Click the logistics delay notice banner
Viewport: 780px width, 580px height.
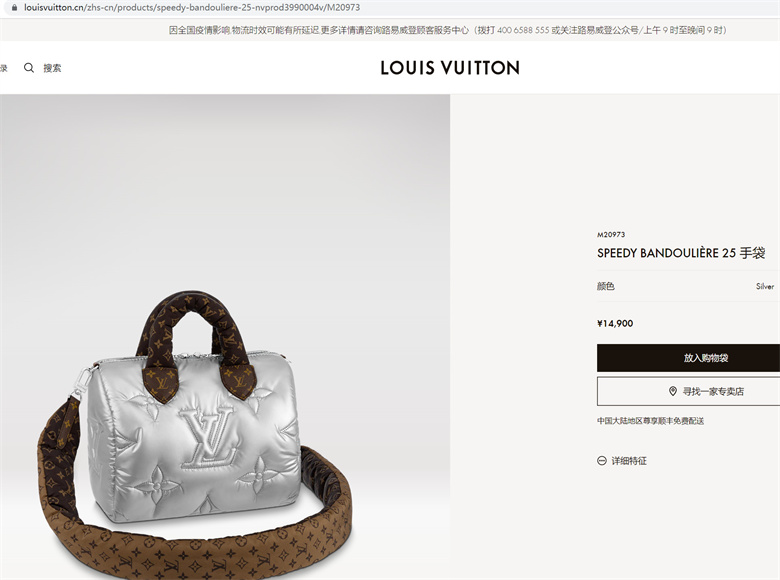[448, 30]
